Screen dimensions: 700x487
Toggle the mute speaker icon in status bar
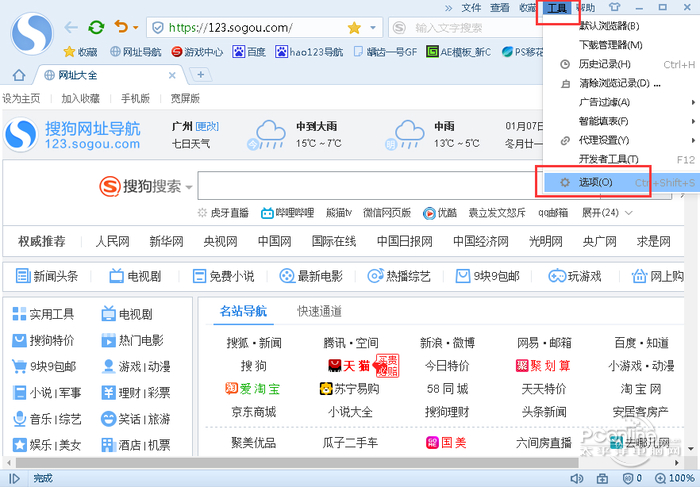(577, 479)
